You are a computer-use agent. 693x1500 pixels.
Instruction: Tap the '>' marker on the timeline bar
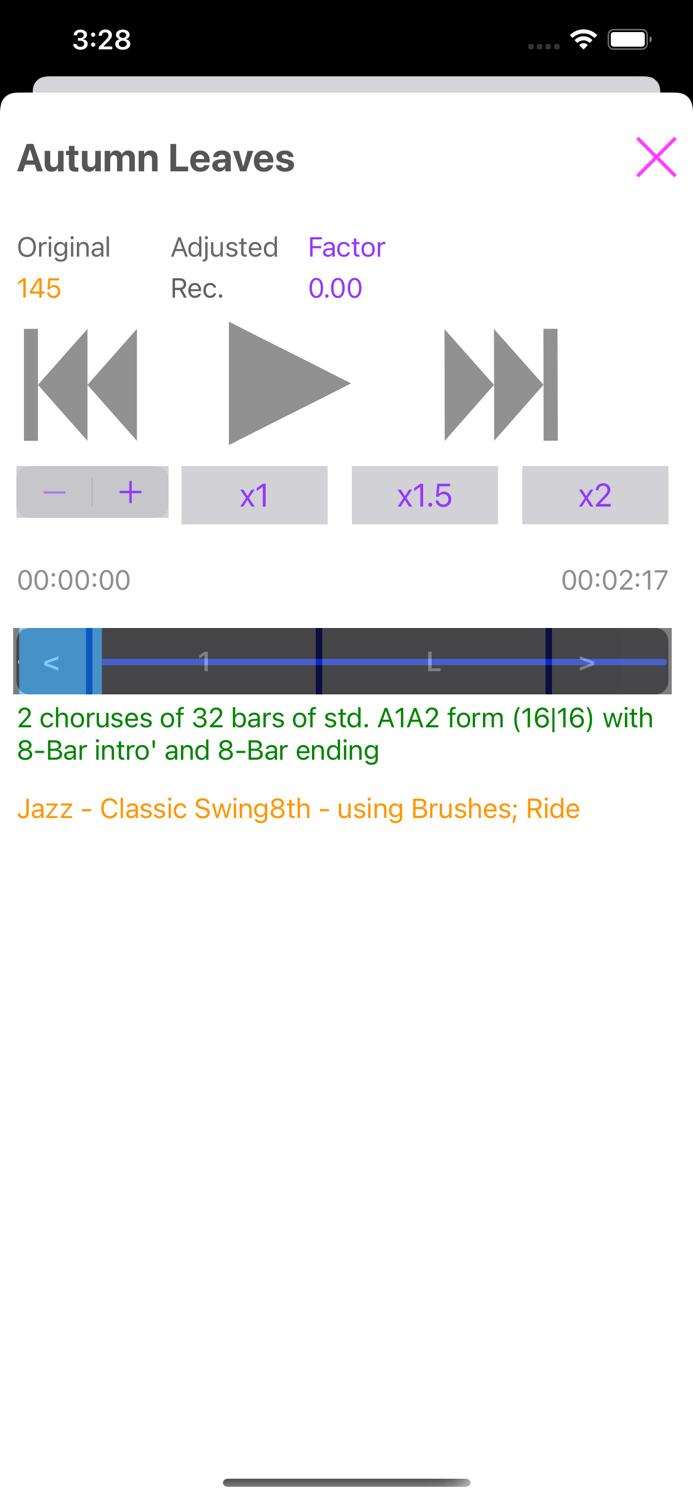coord(587,661)
